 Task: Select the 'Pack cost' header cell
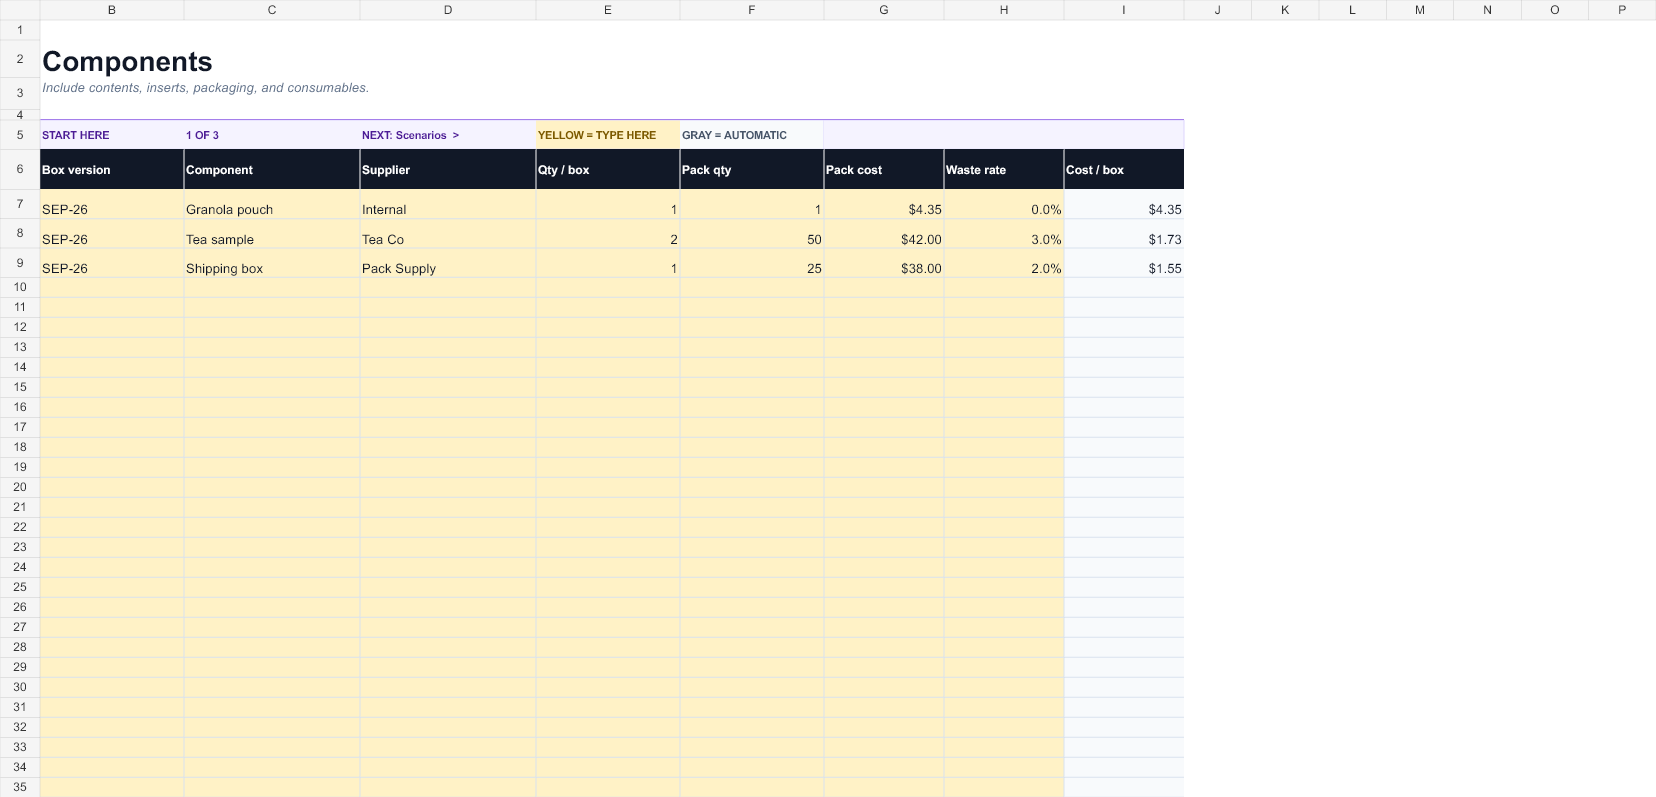pyautogui.click(x=884, y=169)
